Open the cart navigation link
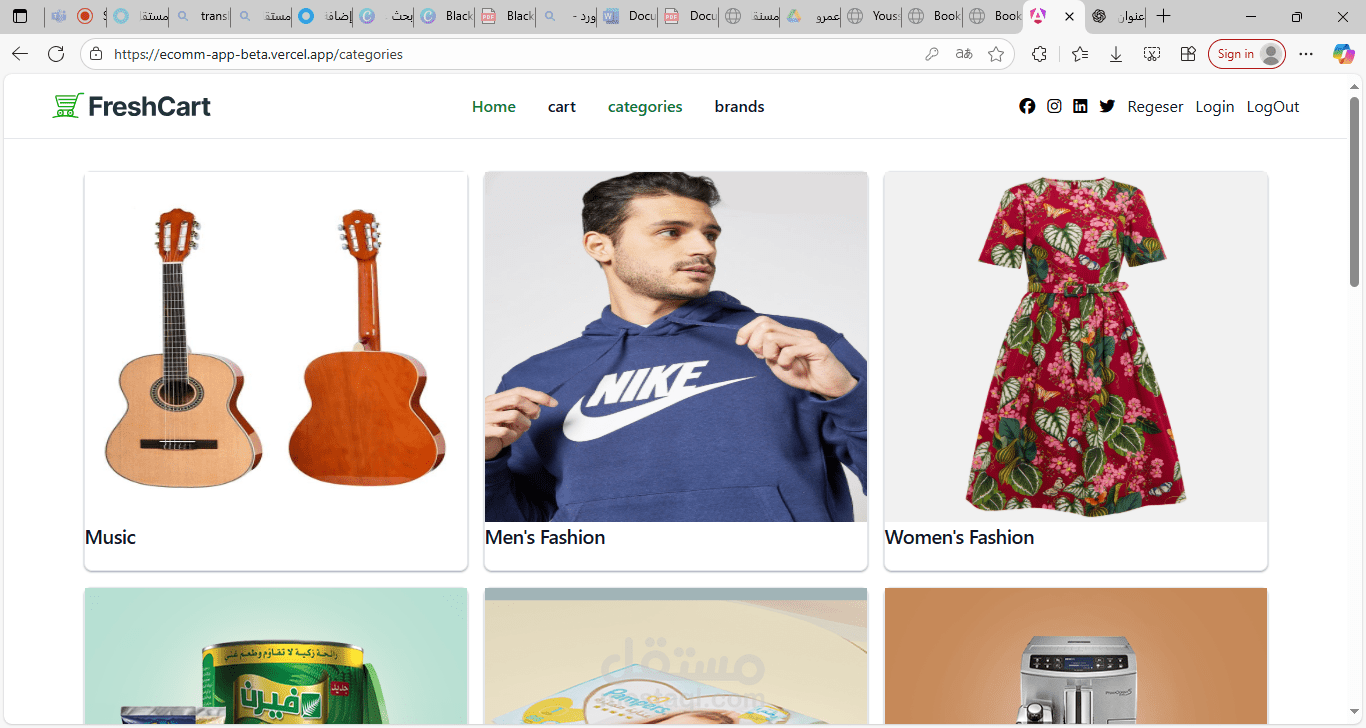 [562, 106]
